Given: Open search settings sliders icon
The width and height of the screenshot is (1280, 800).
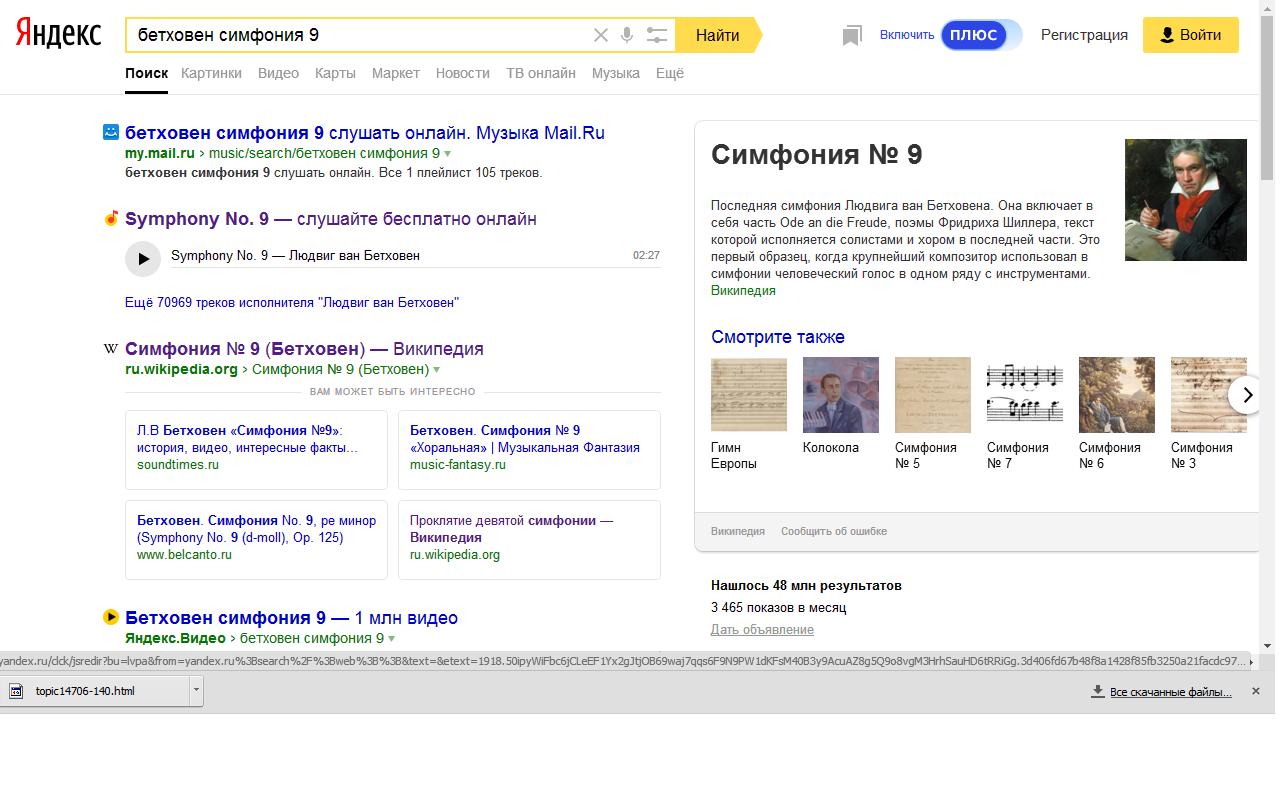Looking at the screenshot, I should (656, 35).
